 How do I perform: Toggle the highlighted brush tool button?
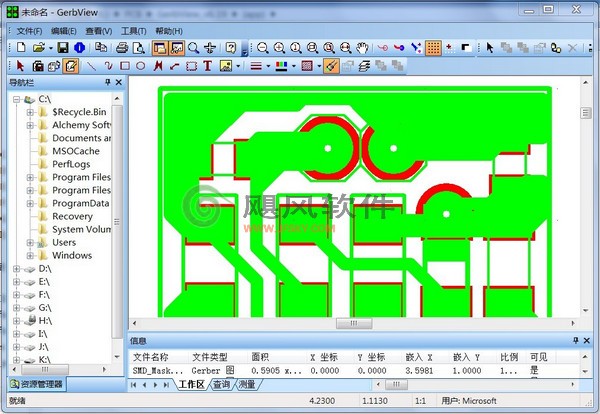[331, 66]
